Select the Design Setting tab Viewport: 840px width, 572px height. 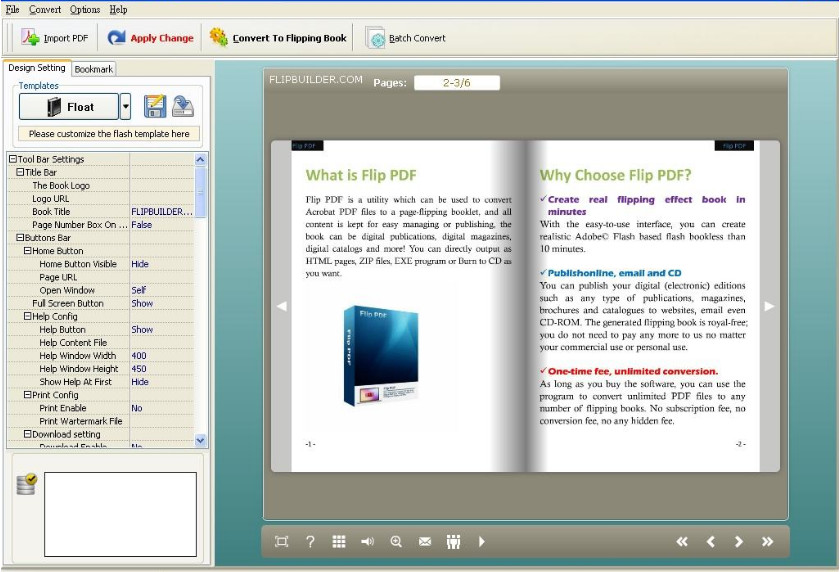point(36,68)
